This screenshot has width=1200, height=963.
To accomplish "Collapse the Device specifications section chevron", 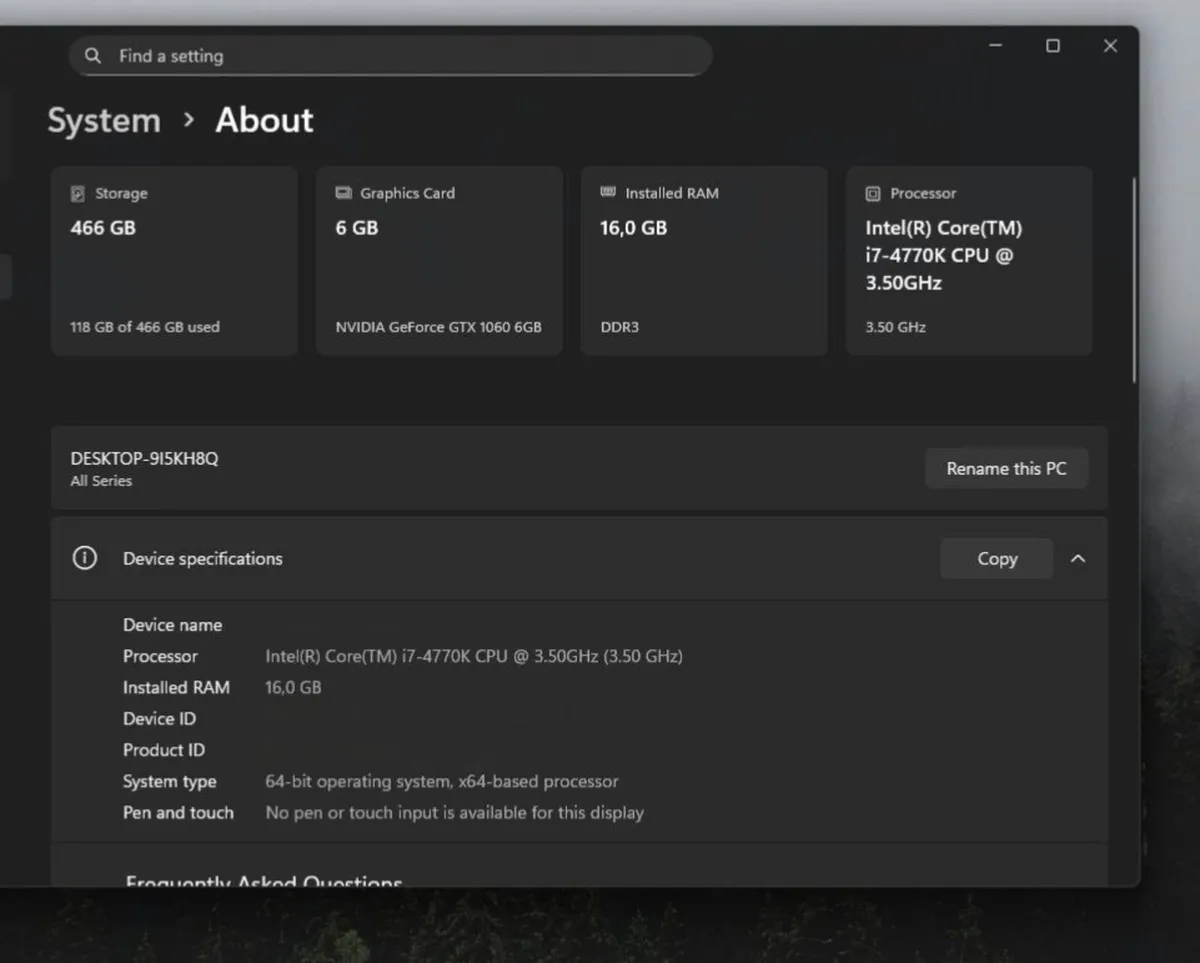I will 1078,559.
